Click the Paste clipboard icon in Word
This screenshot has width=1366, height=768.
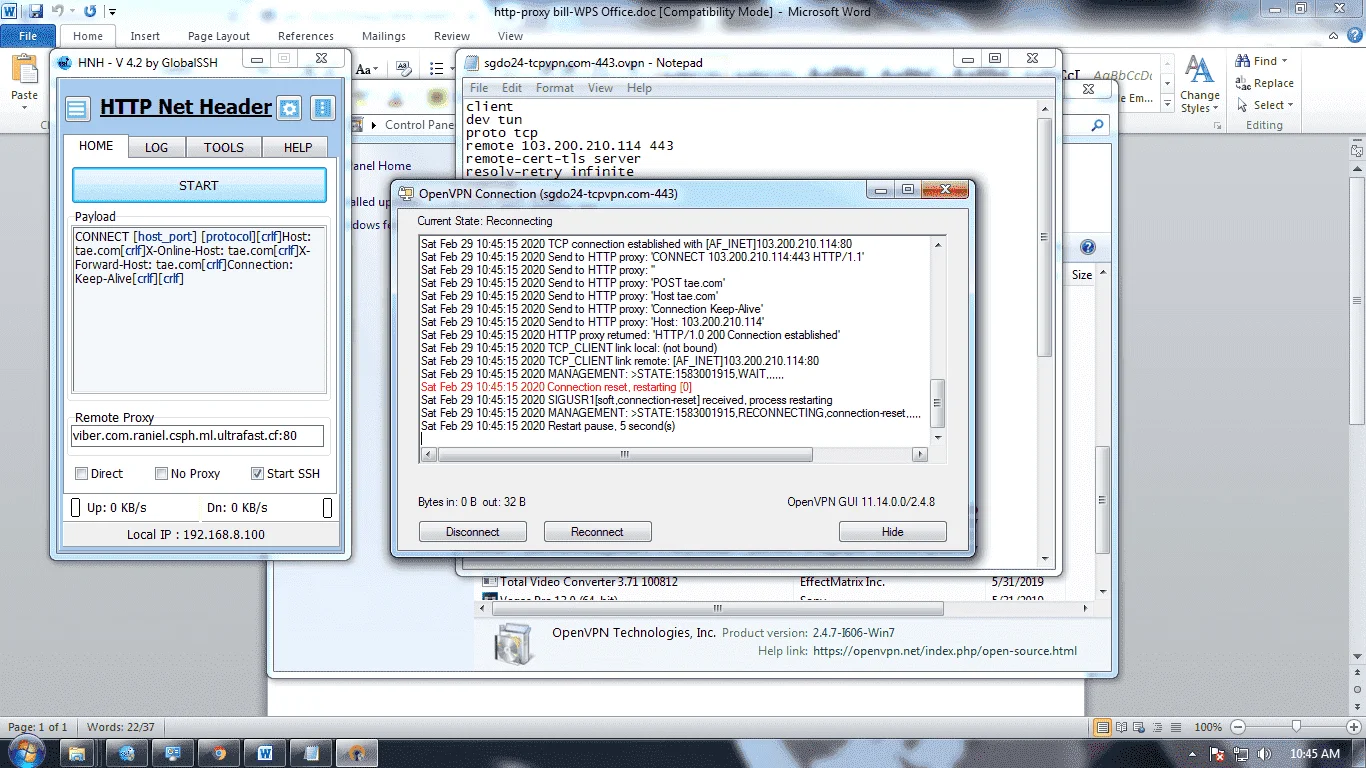[24, 70]
